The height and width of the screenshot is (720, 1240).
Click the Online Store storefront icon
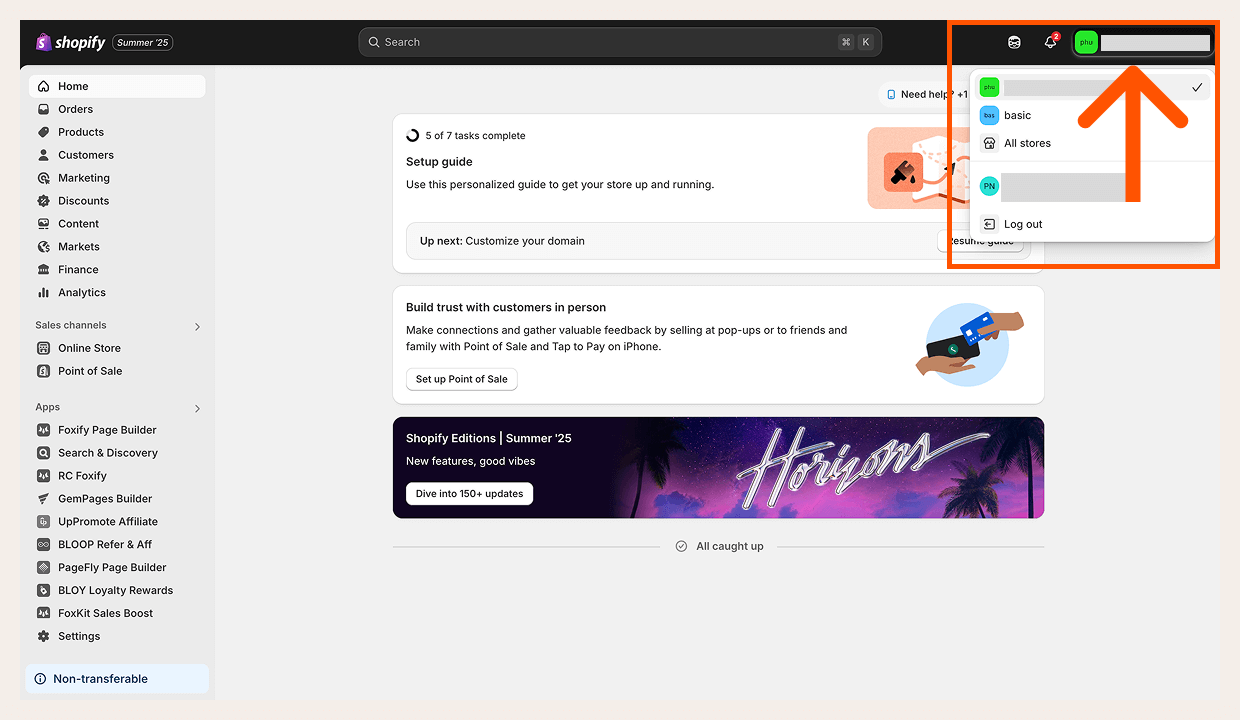click(x=43, y=348)
